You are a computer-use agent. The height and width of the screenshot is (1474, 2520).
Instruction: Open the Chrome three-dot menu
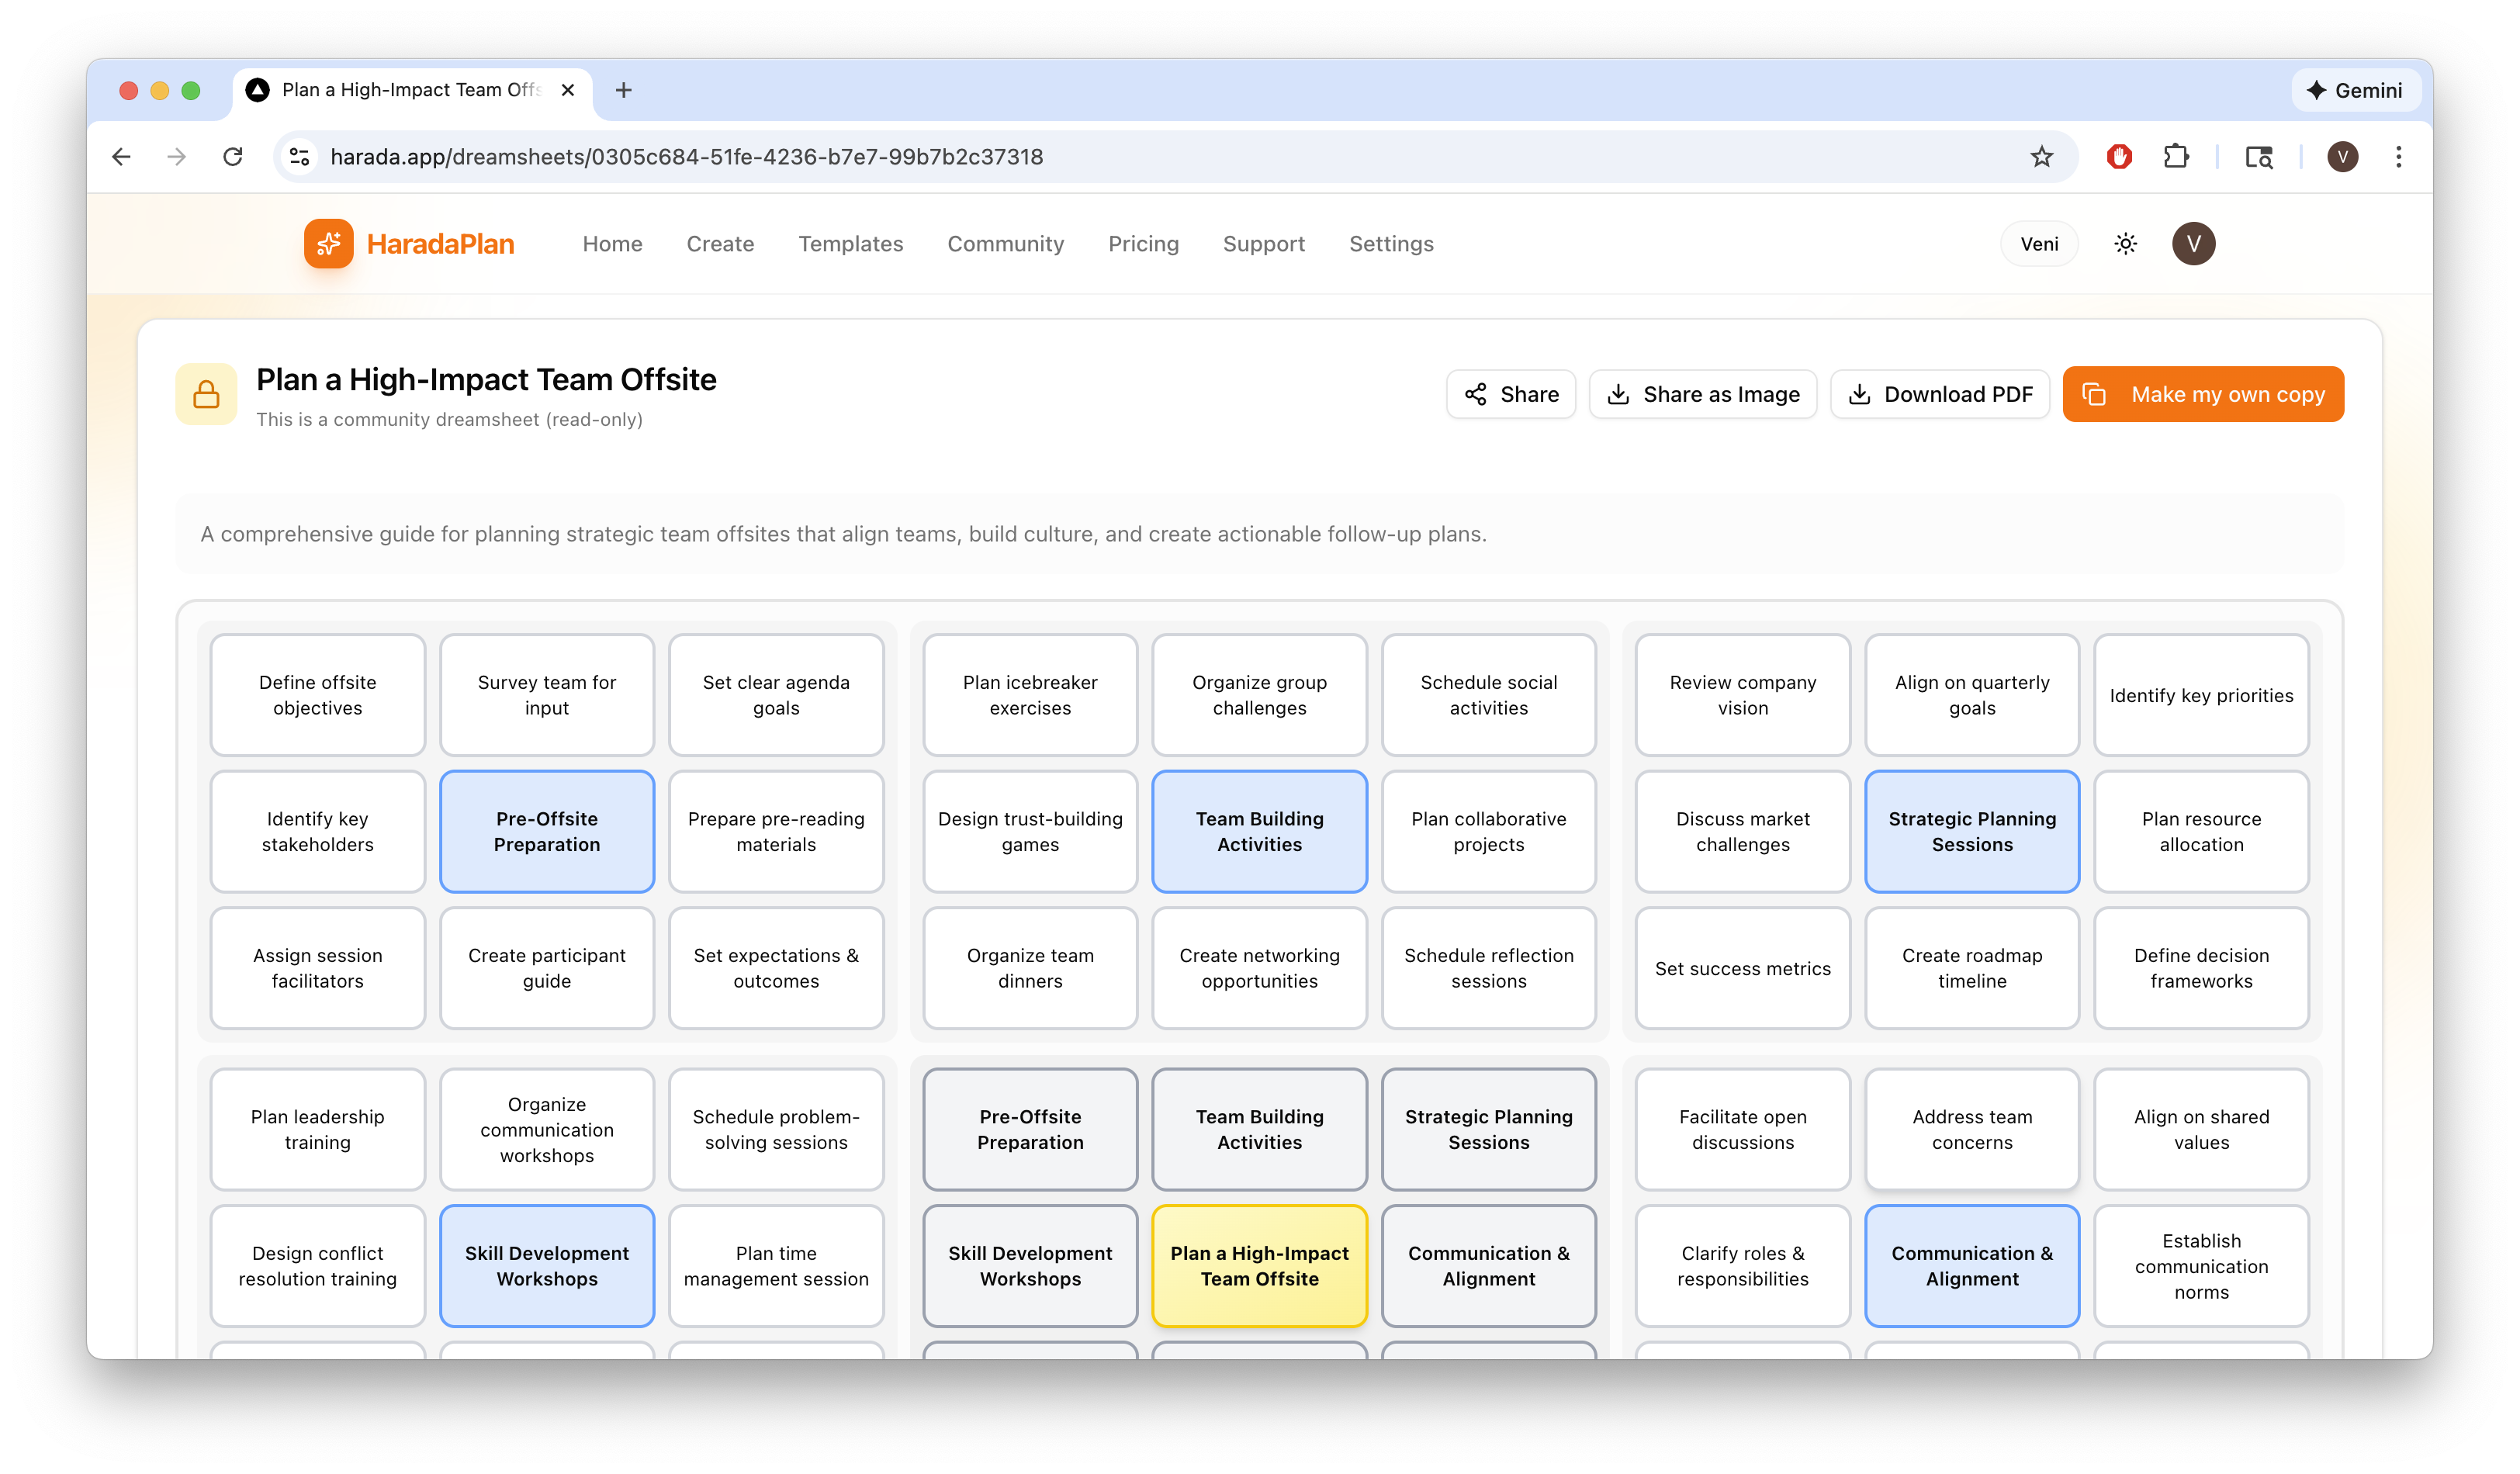(x=2398, y=156)
